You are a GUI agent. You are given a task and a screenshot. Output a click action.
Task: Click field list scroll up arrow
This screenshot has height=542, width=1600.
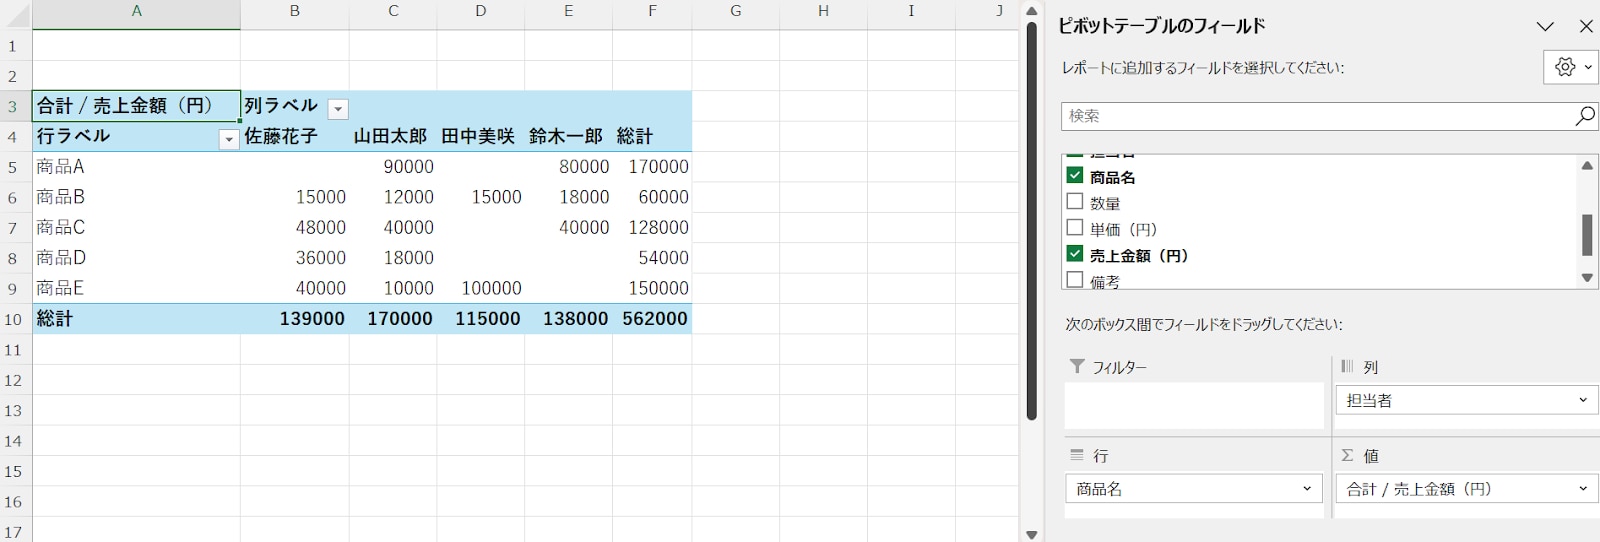pyautogui.click(x=1587, y=165)
